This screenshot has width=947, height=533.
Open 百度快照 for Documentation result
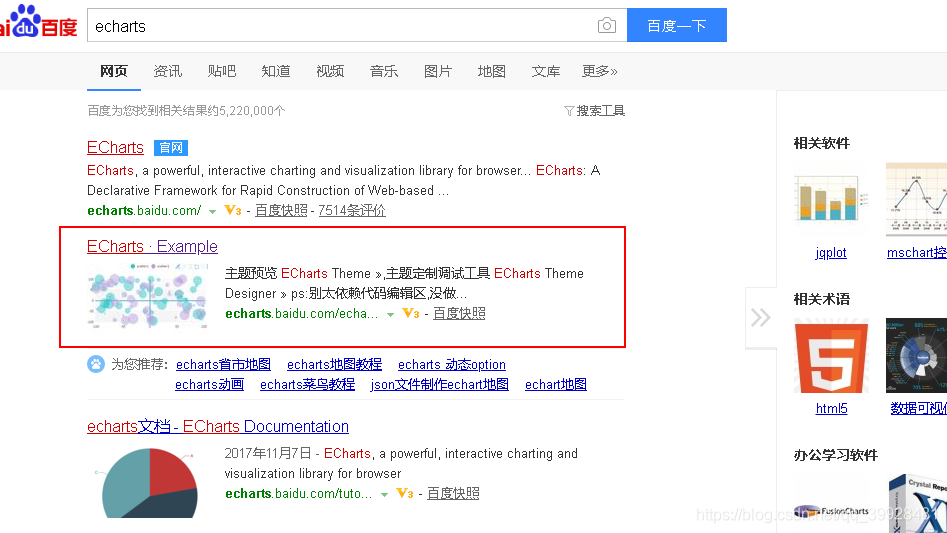[x=453, y=493]
